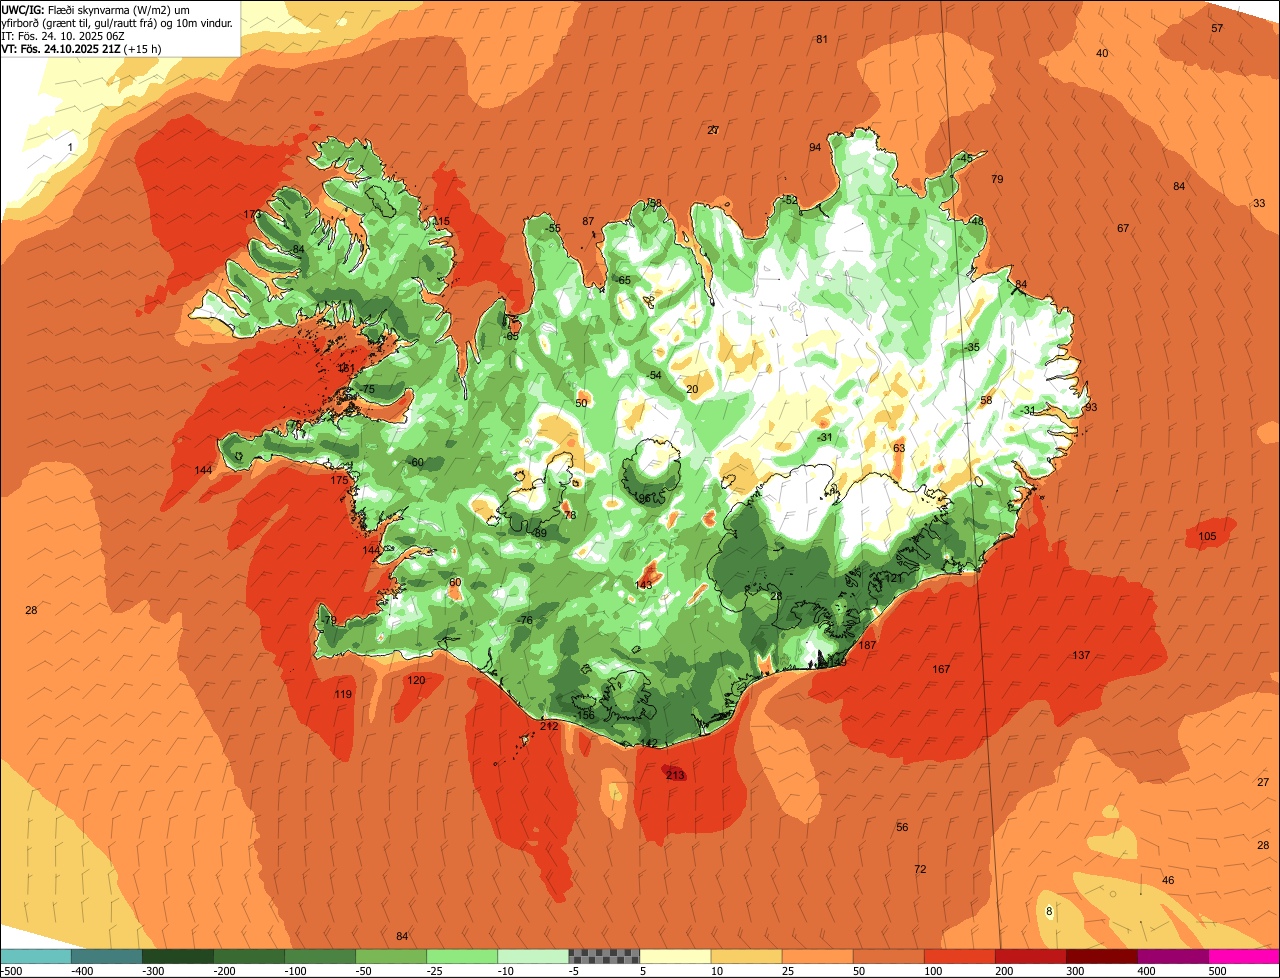
Task: Click the valid time 'VT: Fös. 24.10.2025 21Z (+15 h)'
Action: pyautogui.click(x=81, y=48)
